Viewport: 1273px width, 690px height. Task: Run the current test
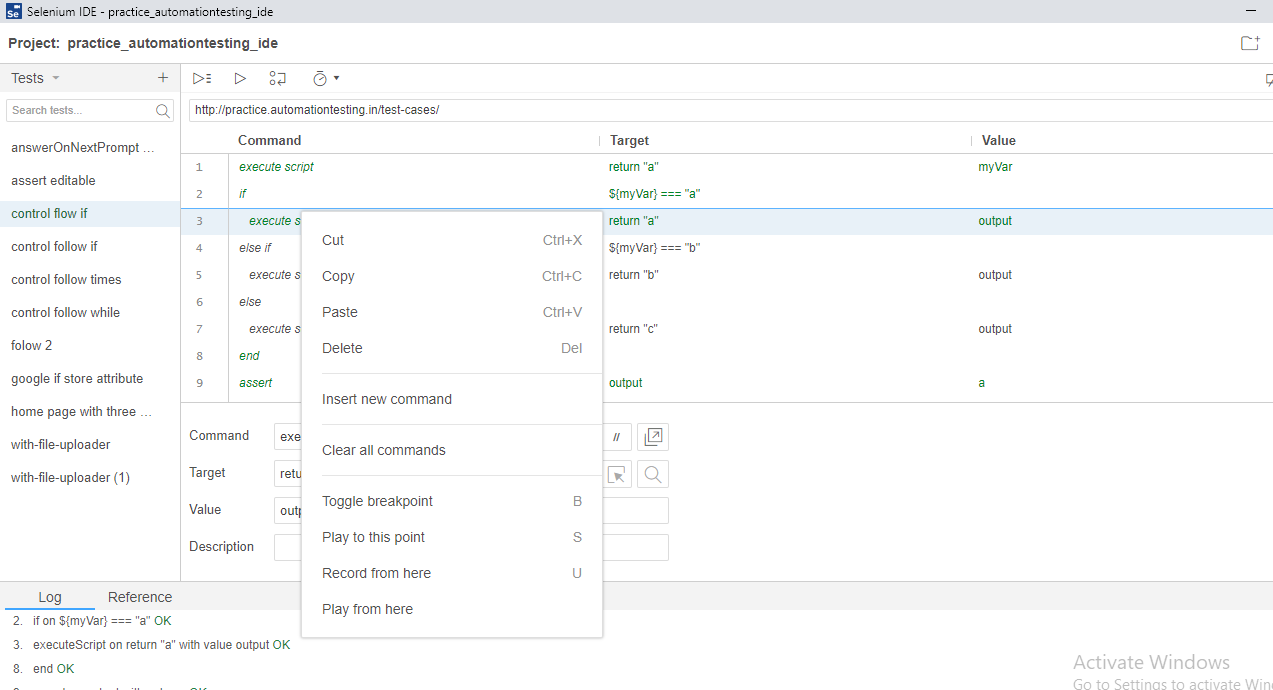coord(240,78)
